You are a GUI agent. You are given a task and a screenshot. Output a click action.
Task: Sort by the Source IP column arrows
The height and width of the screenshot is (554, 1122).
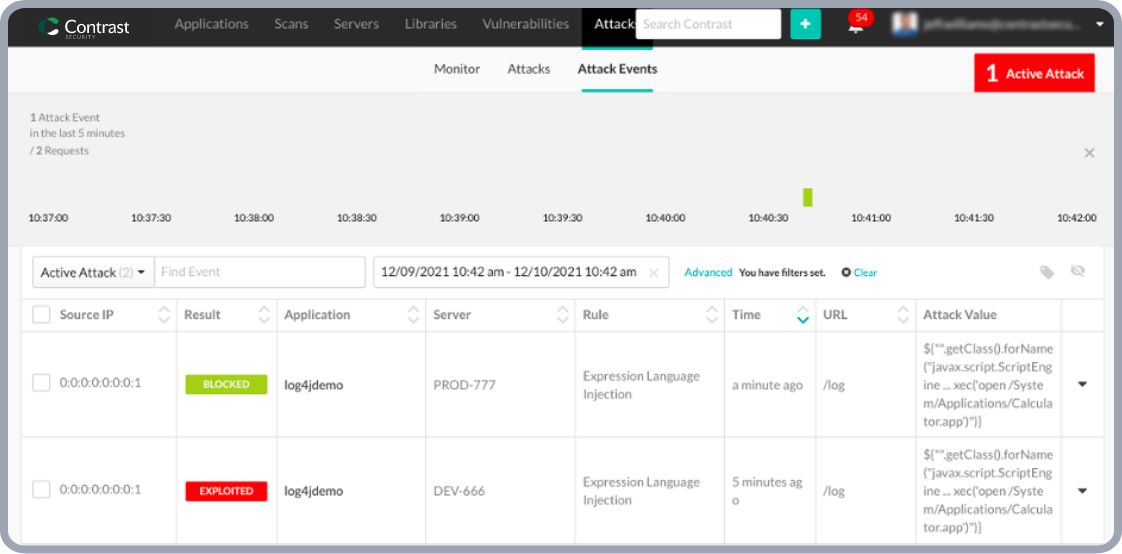[x=164, y=315]
